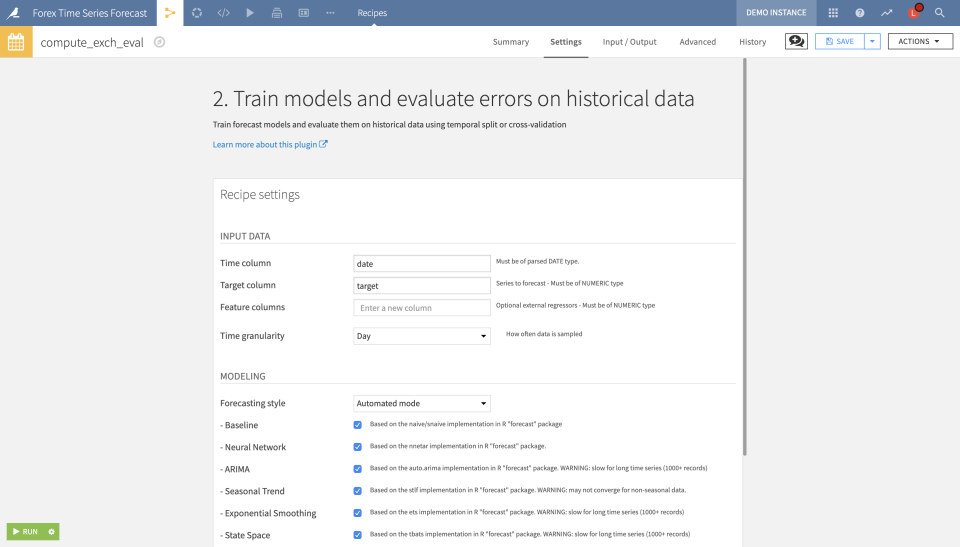Click the yellow calendar recipe icon
Screen dimensions: 960x547
click(16, 42)
